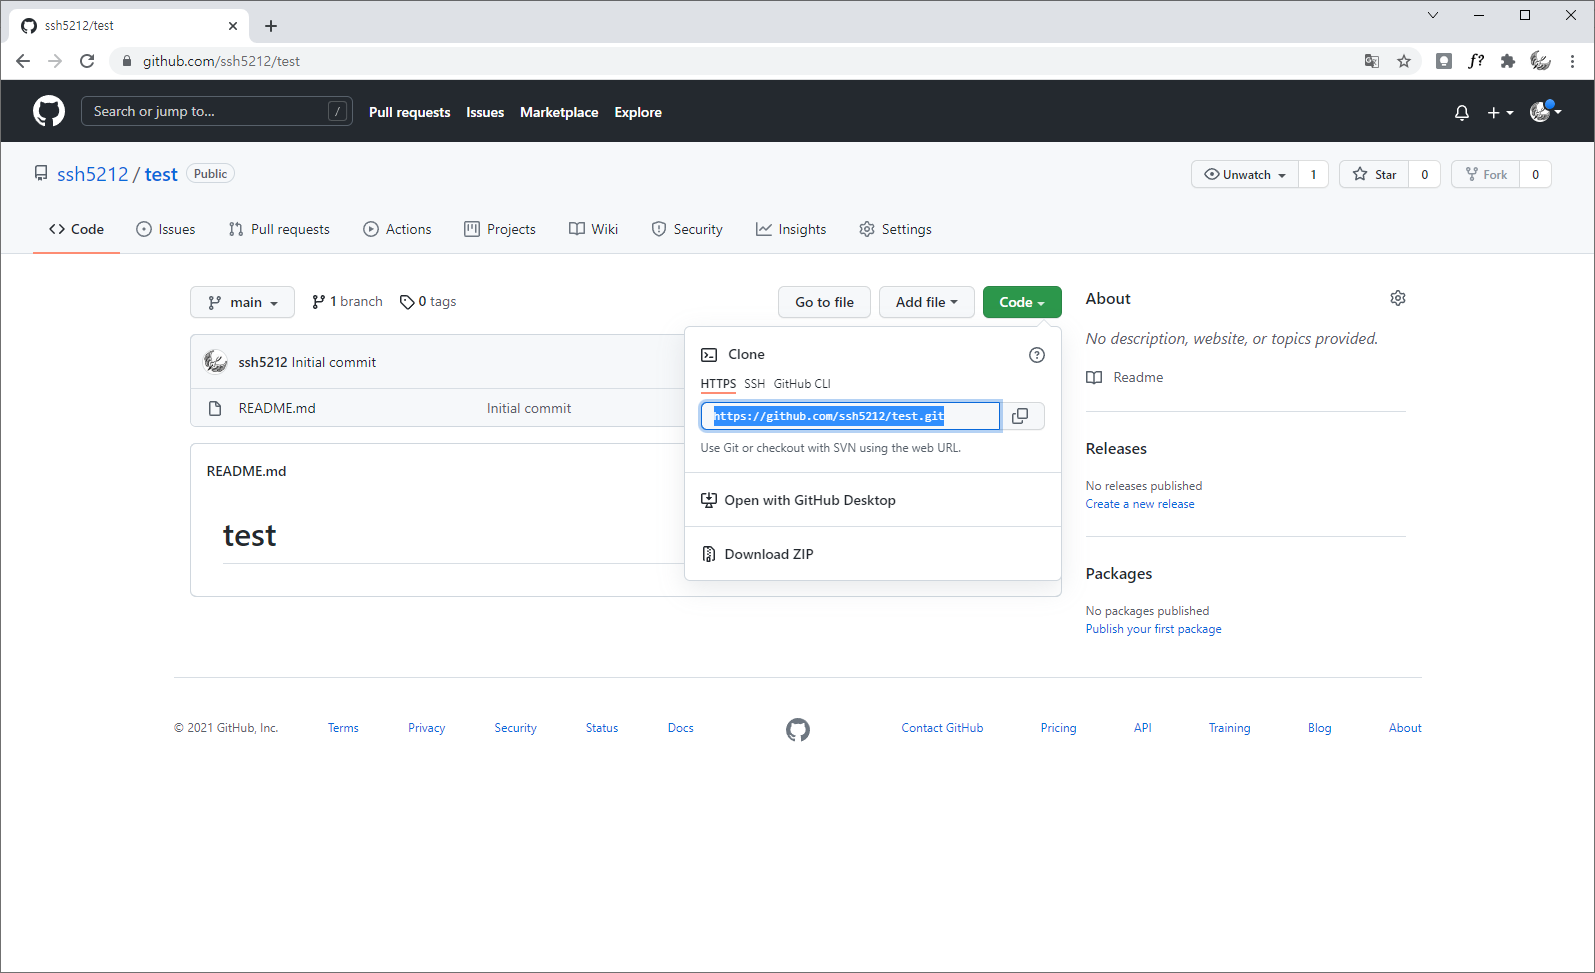Screen dimensions: 1595x973
Task: Reload the page
Action: coord(87,61)
